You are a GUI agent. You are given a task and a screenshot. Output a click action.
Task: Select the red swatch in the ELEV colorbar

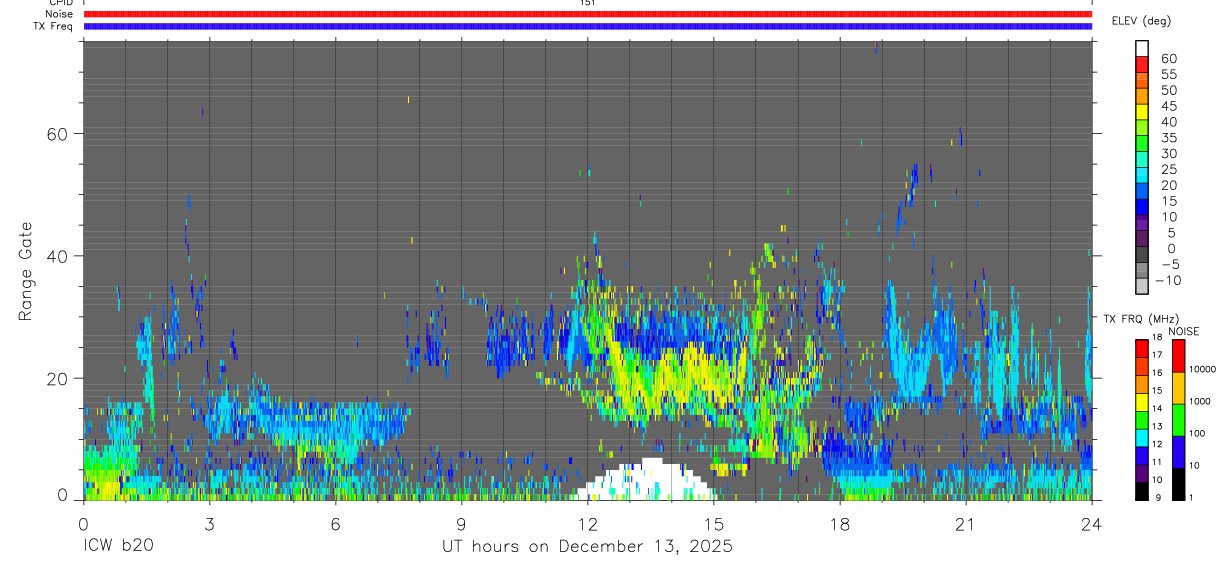tap(1142, 64)
